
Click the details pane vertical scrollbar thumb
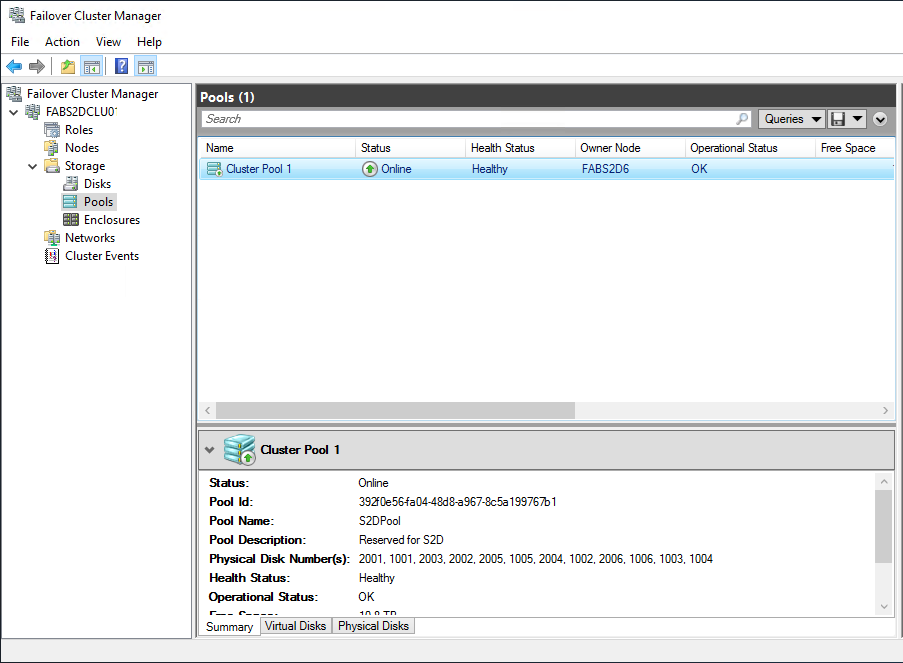[x=883, y=526]
